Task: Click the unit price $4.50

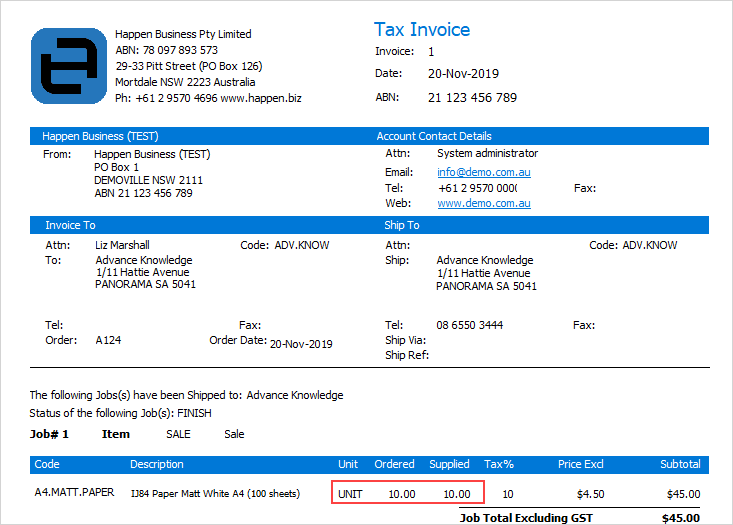Action: [x=590, y=494]
